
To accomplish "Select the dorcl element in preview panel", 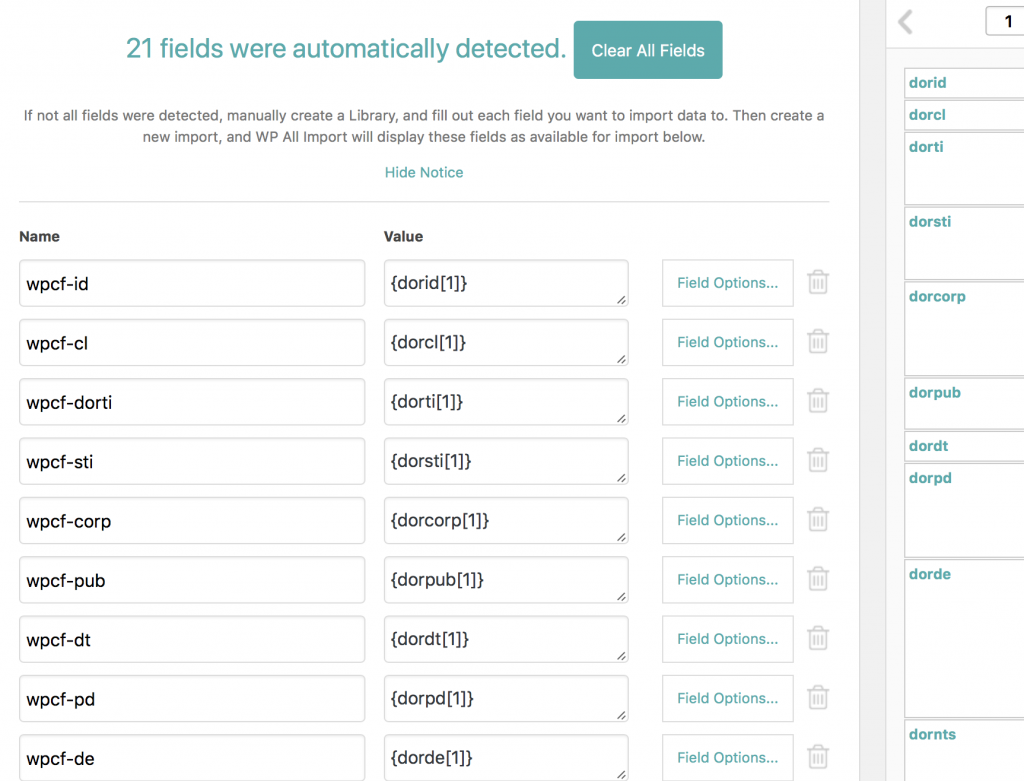I will tap(927, 115).
